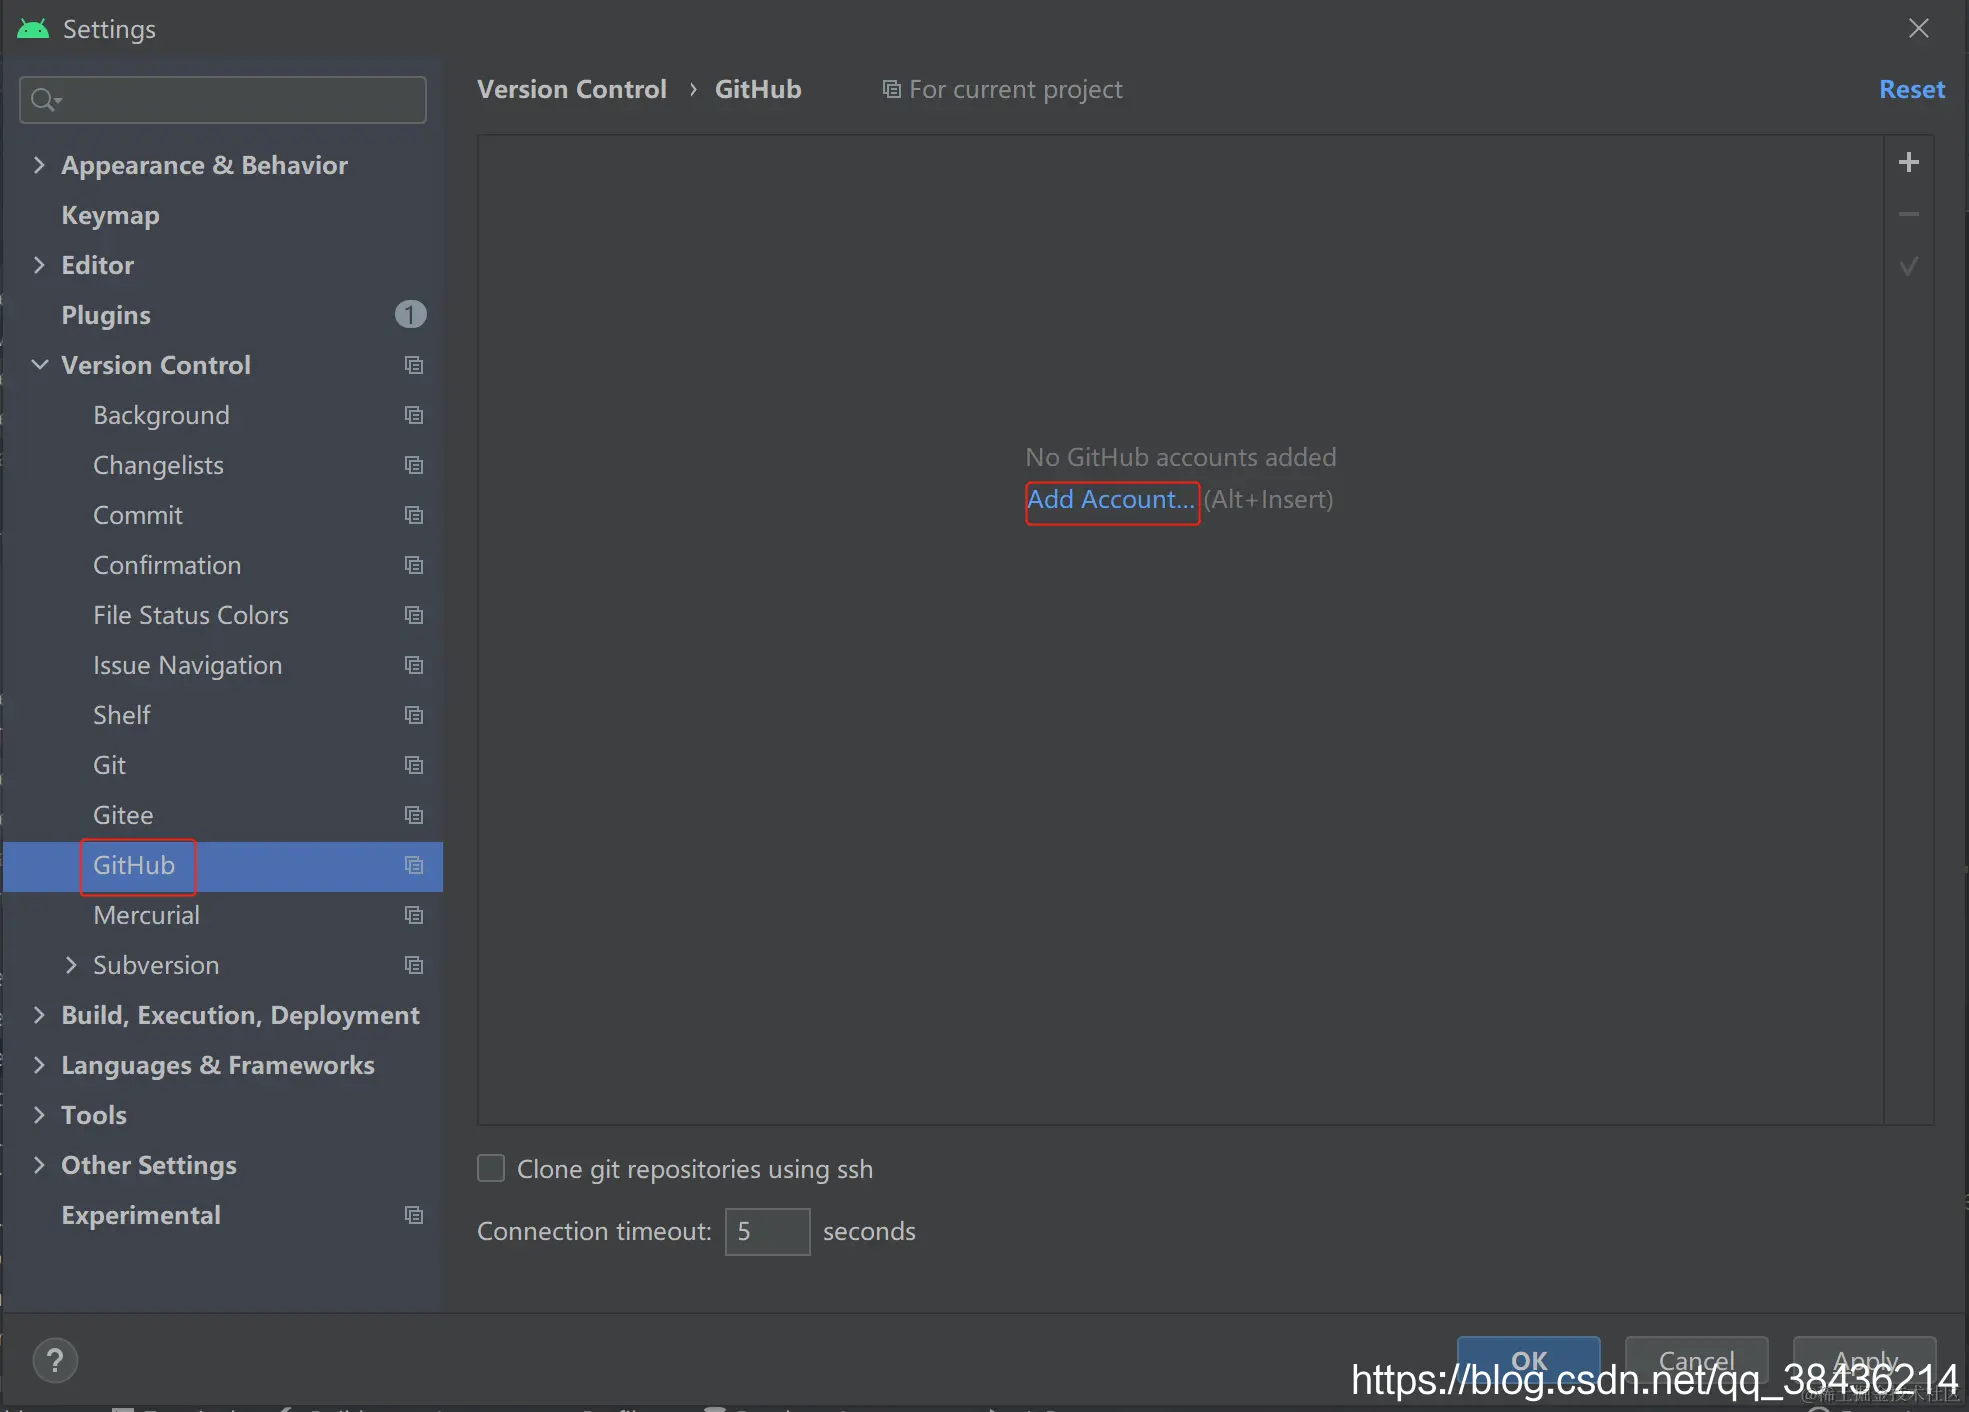Click project-level icon beside Experimental
Viewport: 1969px width, 1412px height.
tap(413, 1215)
